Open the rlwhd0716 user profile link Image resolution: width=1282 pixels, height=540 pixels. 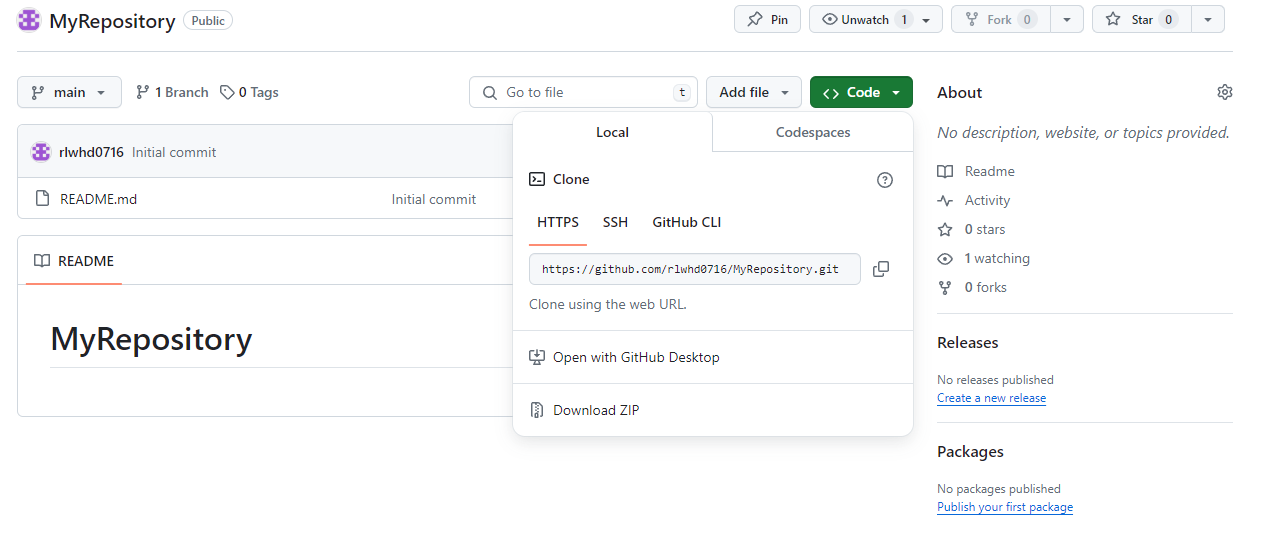(x=92, y=152)
